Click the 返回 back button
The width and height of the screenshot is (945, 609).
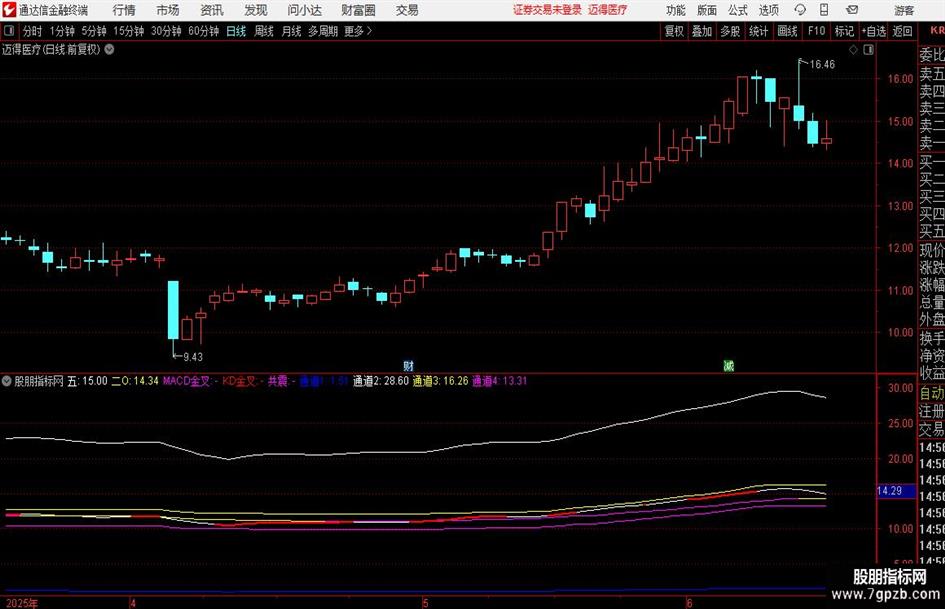[x=902, y=31]
